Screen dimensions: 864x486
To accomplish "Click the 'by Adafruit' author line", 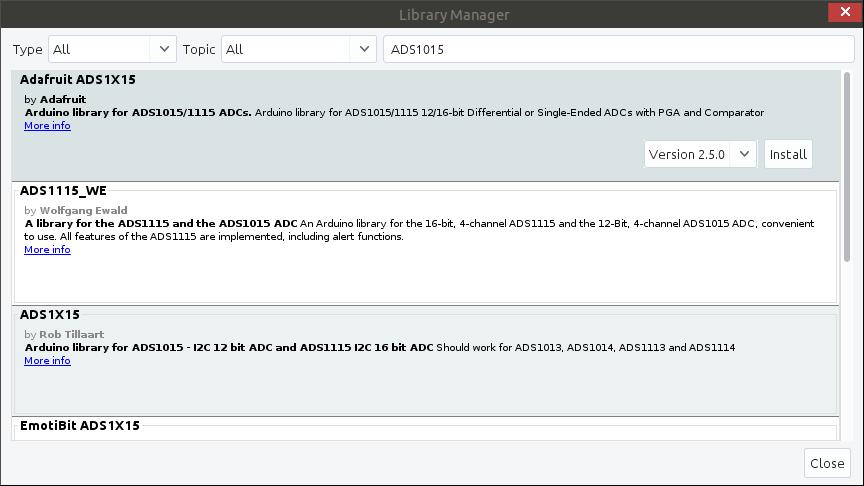I will pyautogui.click(x=55, y=99).
